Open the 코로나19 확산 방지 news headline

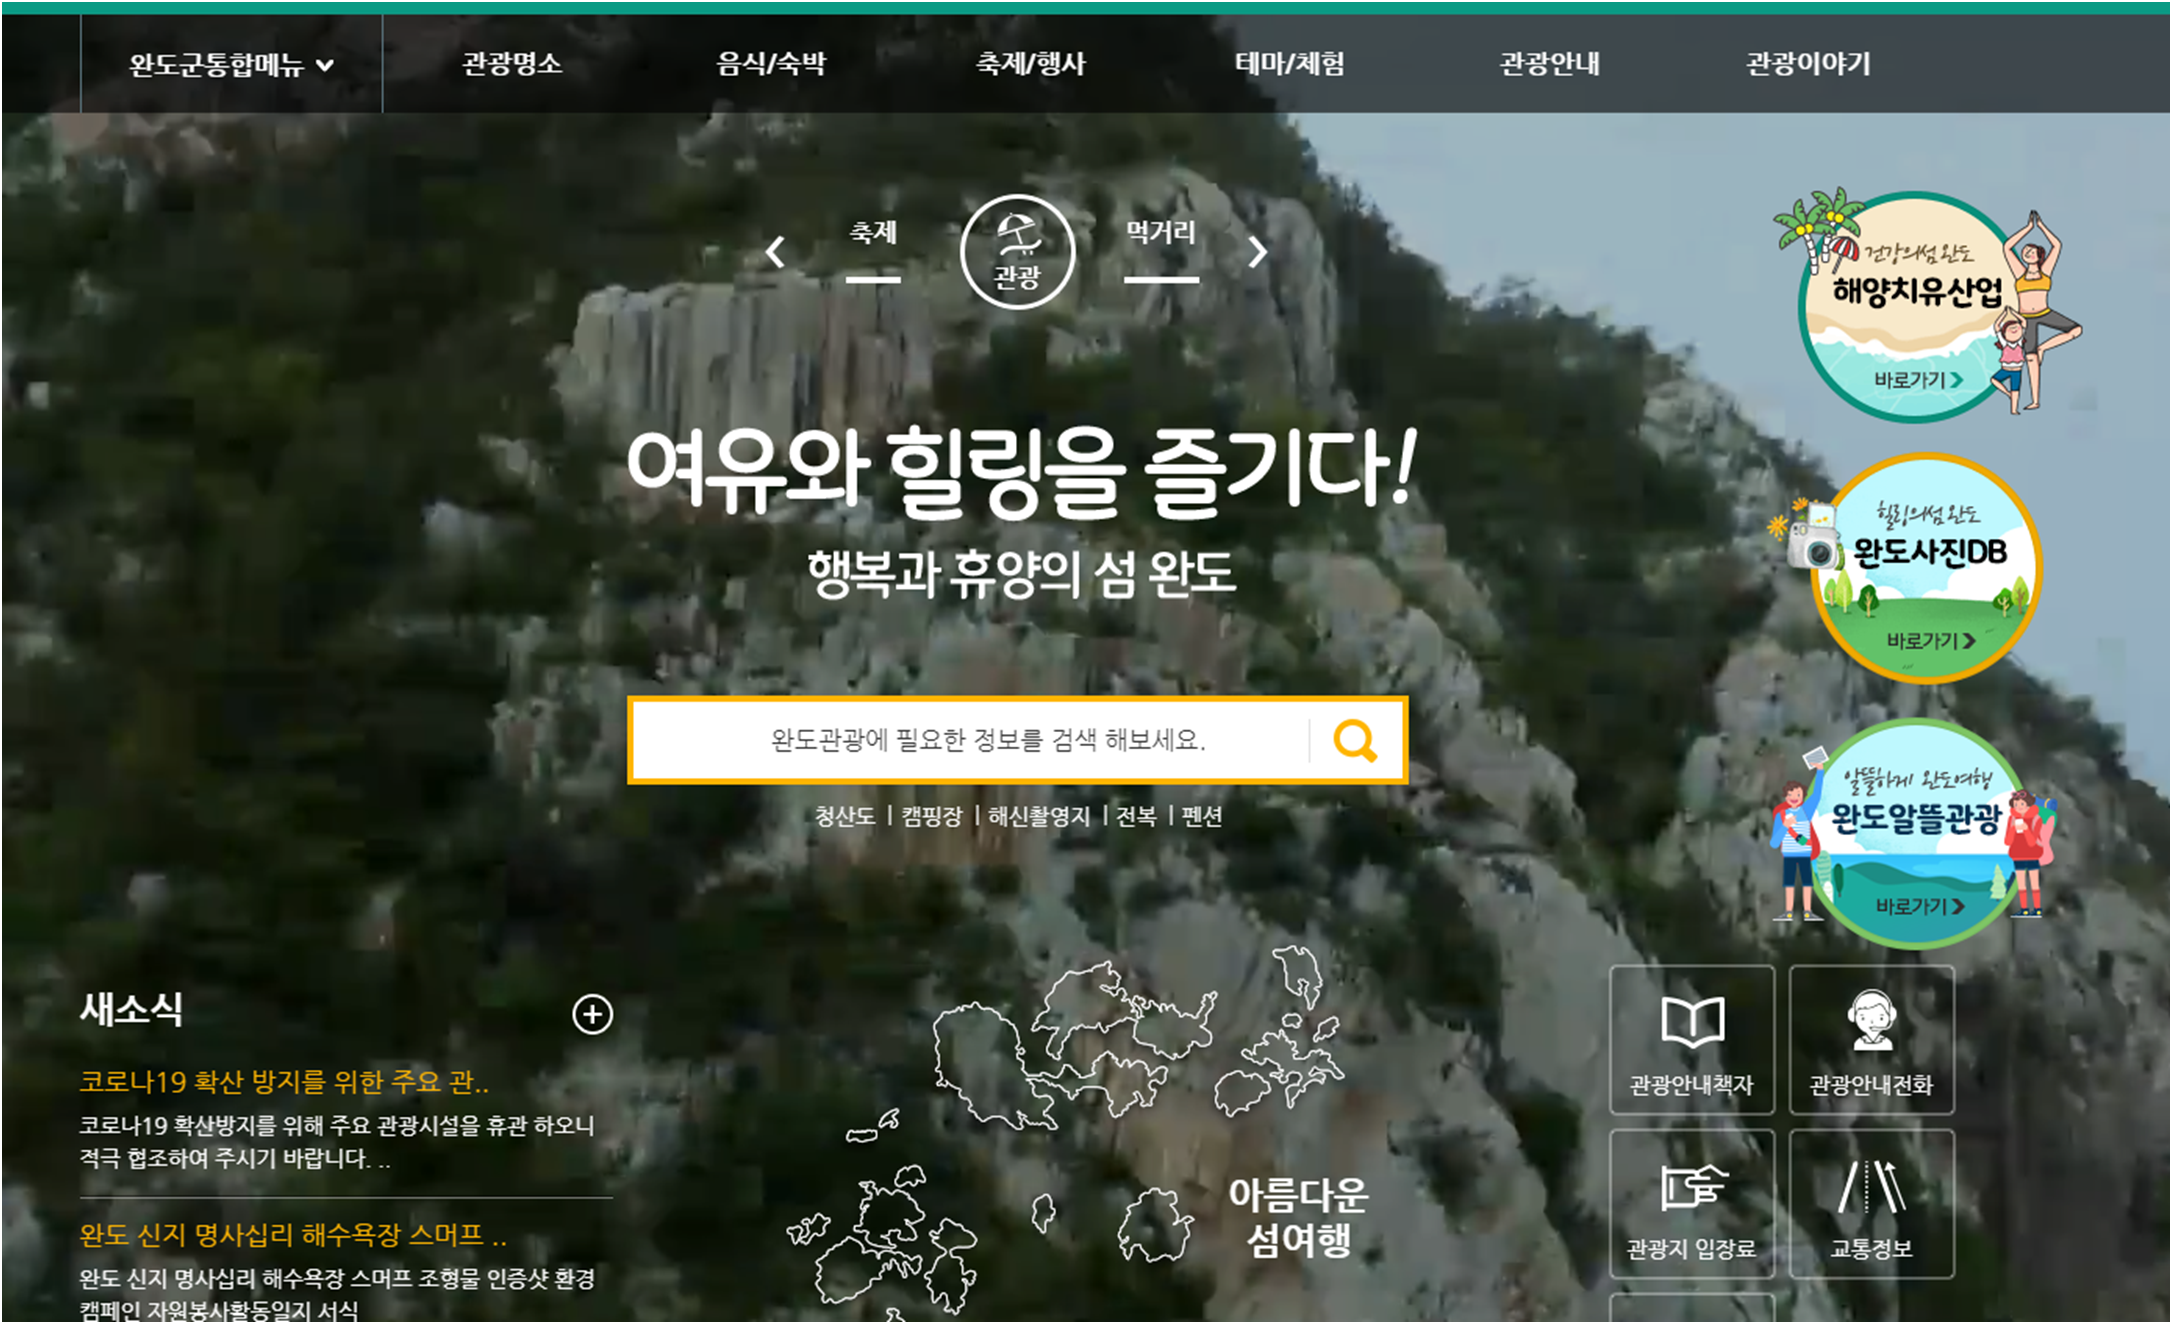[x=284, y=1082]
